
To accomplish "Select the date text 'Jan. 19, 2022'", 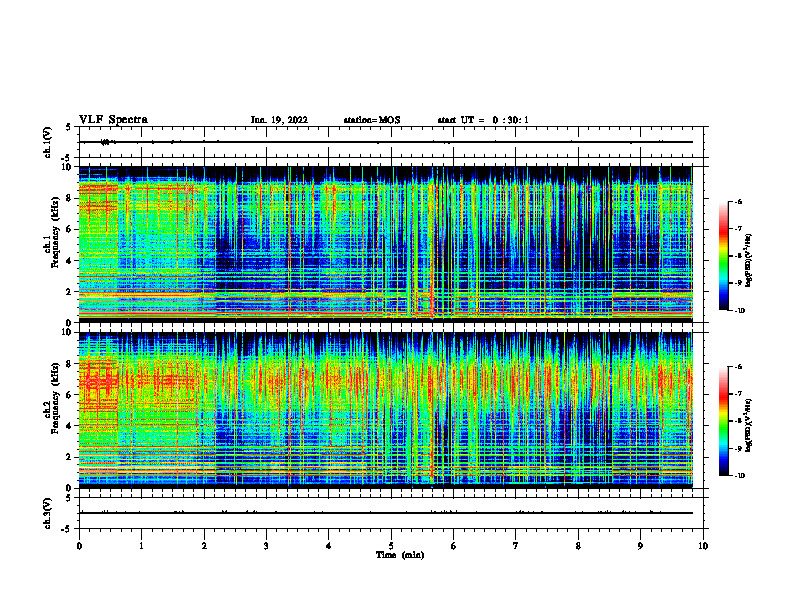I will click(x=279, y=120).
